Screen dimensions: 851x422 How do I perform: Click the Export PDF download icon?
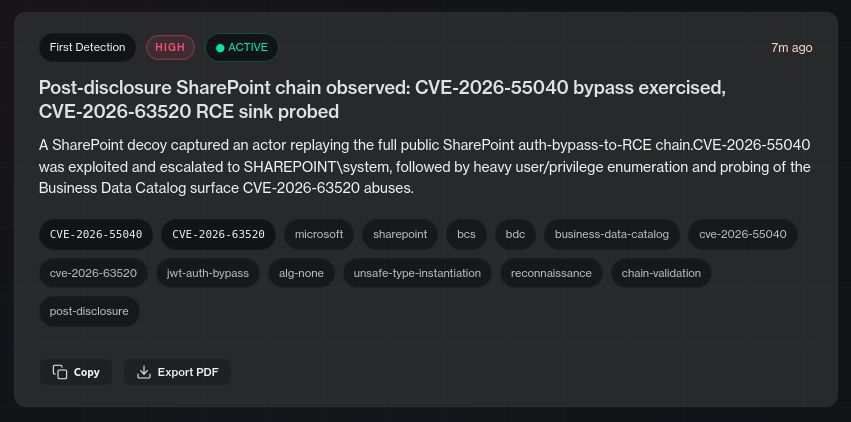[x=144, y=372]
